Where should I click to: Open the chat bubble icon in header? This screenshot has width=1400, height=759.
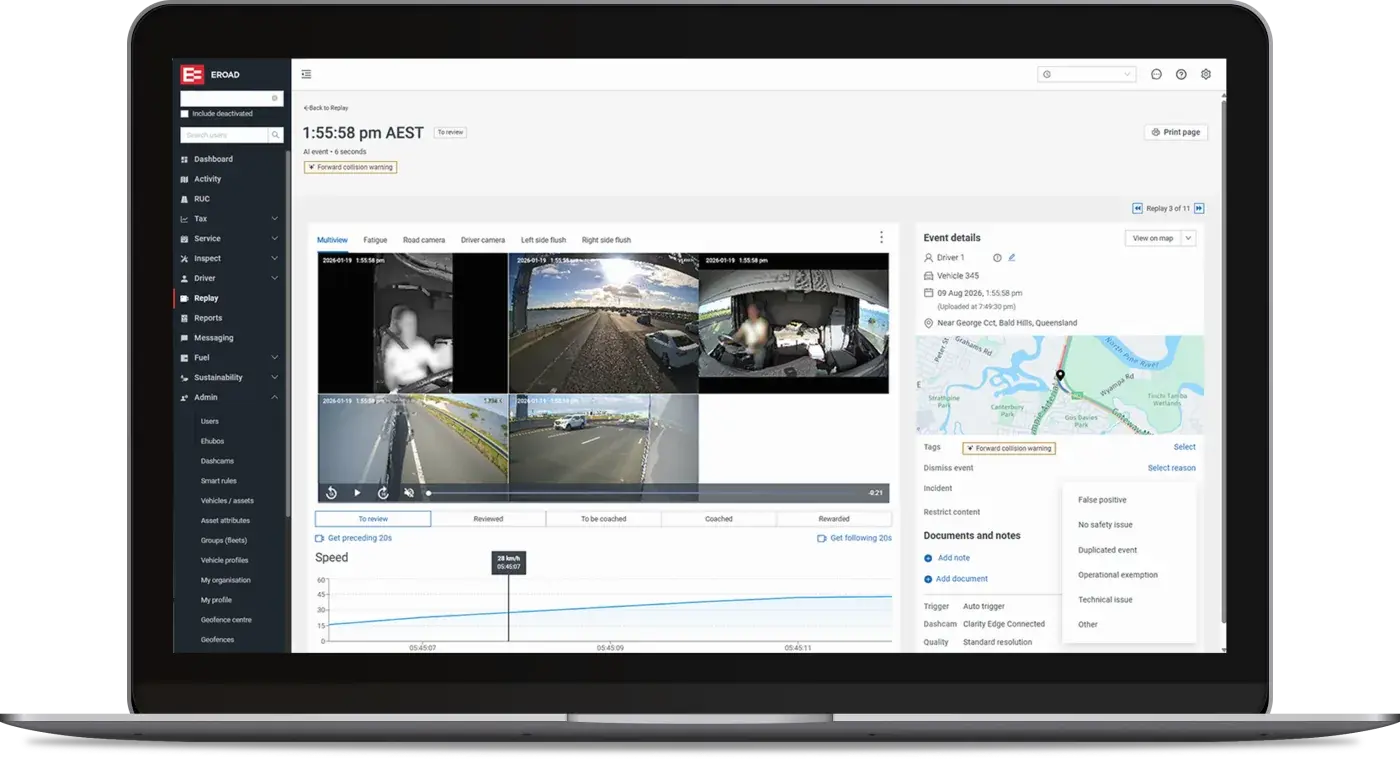point(1156,74)
